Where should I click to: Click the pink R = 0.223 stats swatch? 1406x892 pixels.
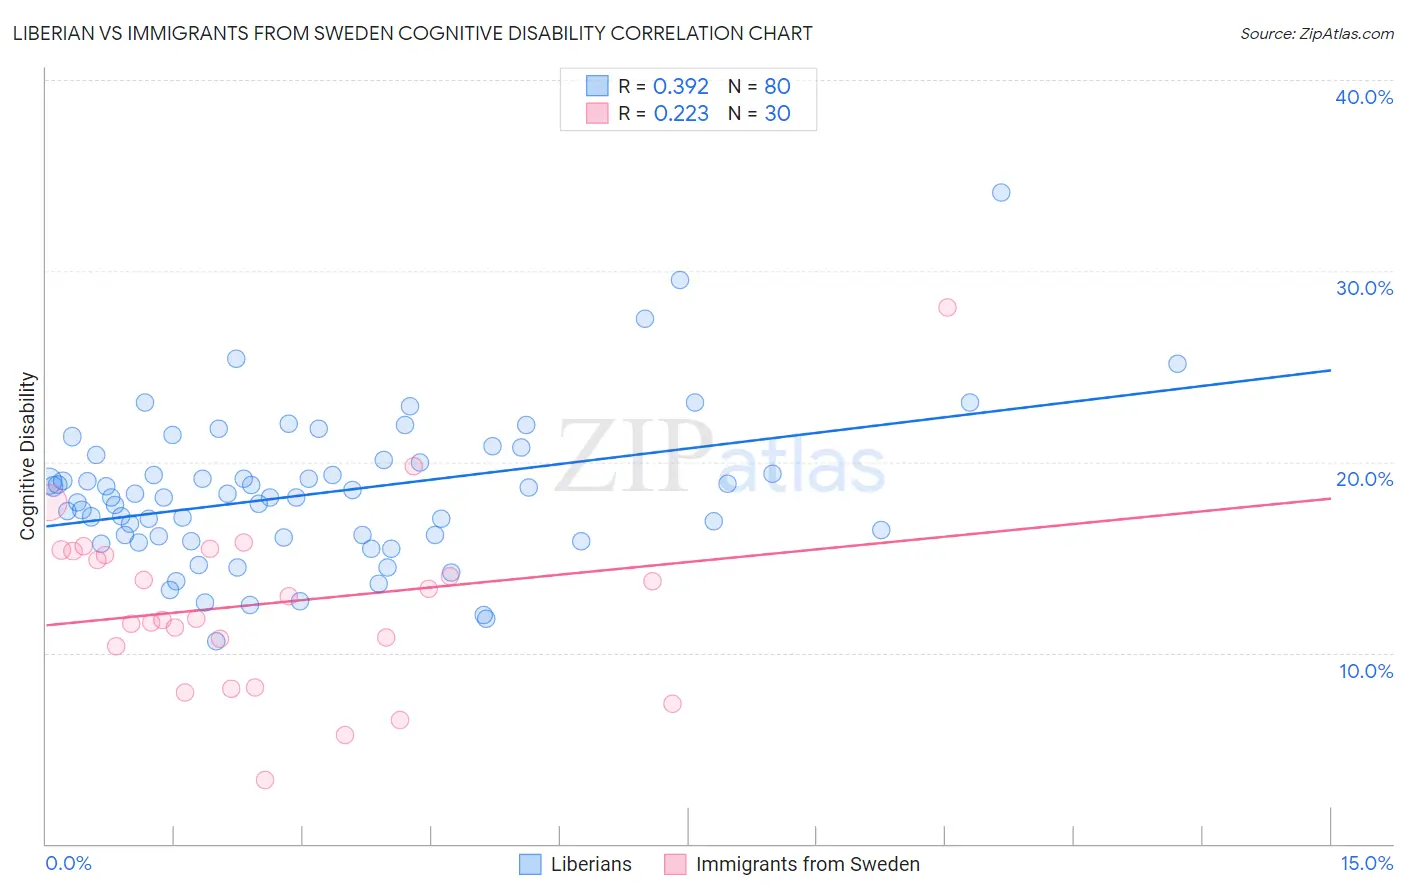tap(597, 113)
